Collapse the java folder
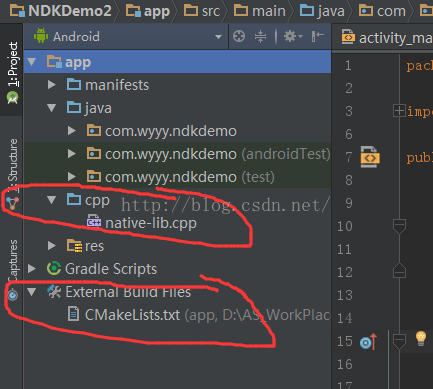Screen dimensions: 433x389 pos(51,108)
